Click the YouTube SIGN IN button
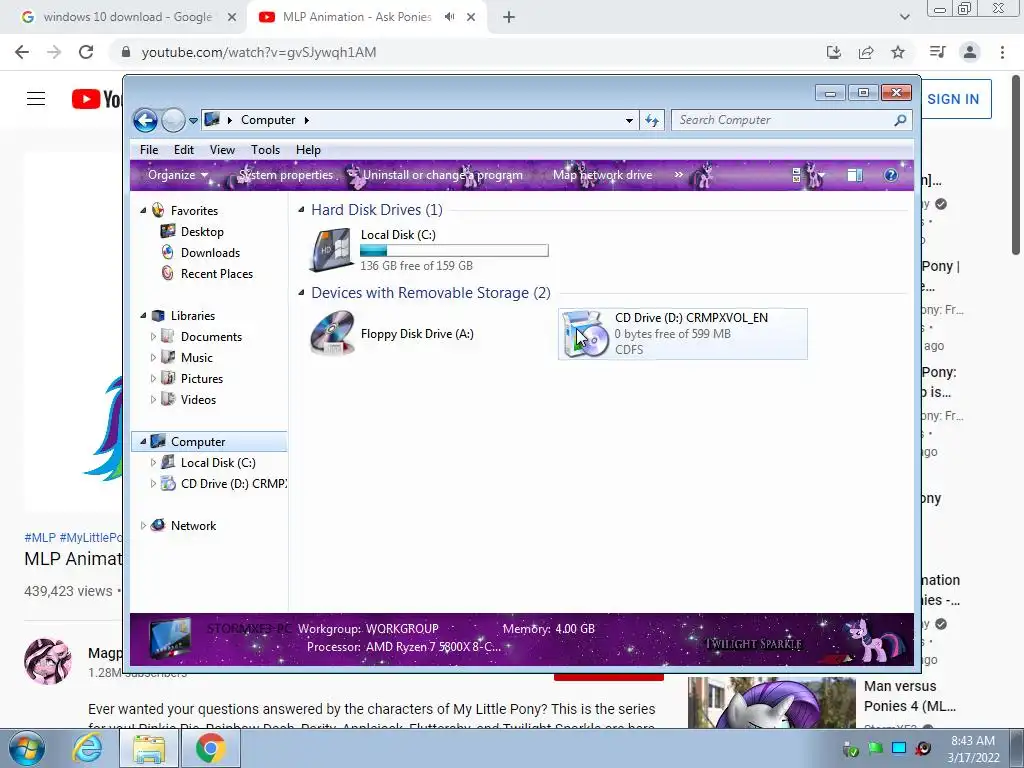The image size is (1024, 768). point(955,99)
